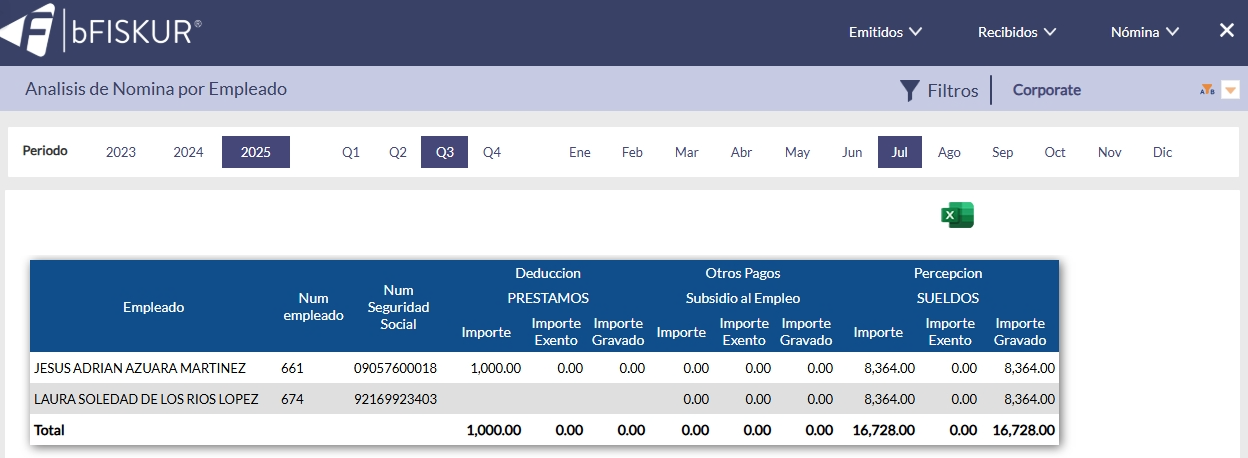Click social security number 92169923403
1248x458 pixels.
[x=395, y=399]
